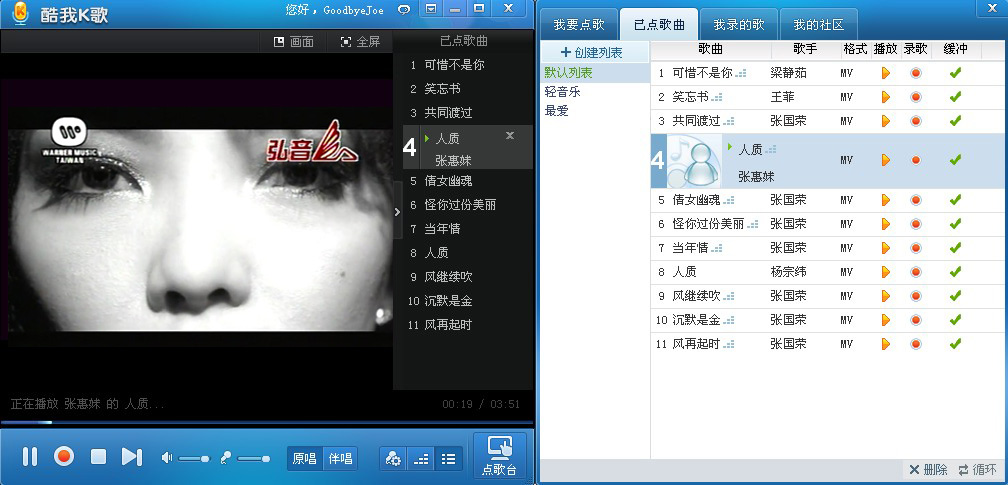Image resolution: width=1008 pixels, height=485 pixels.
Task: Play 风再起时 using its play arrow
Action: tap(886, 344)
